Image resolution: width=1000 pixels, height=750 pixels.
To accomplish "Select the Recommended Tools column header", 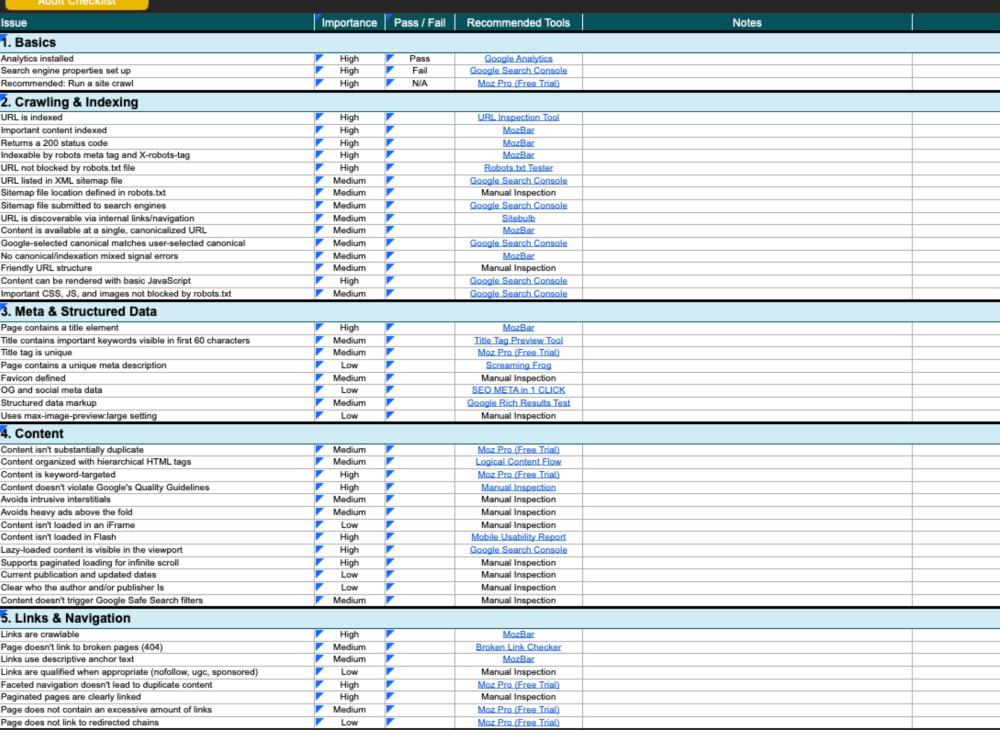I will (x=518, y=23).
